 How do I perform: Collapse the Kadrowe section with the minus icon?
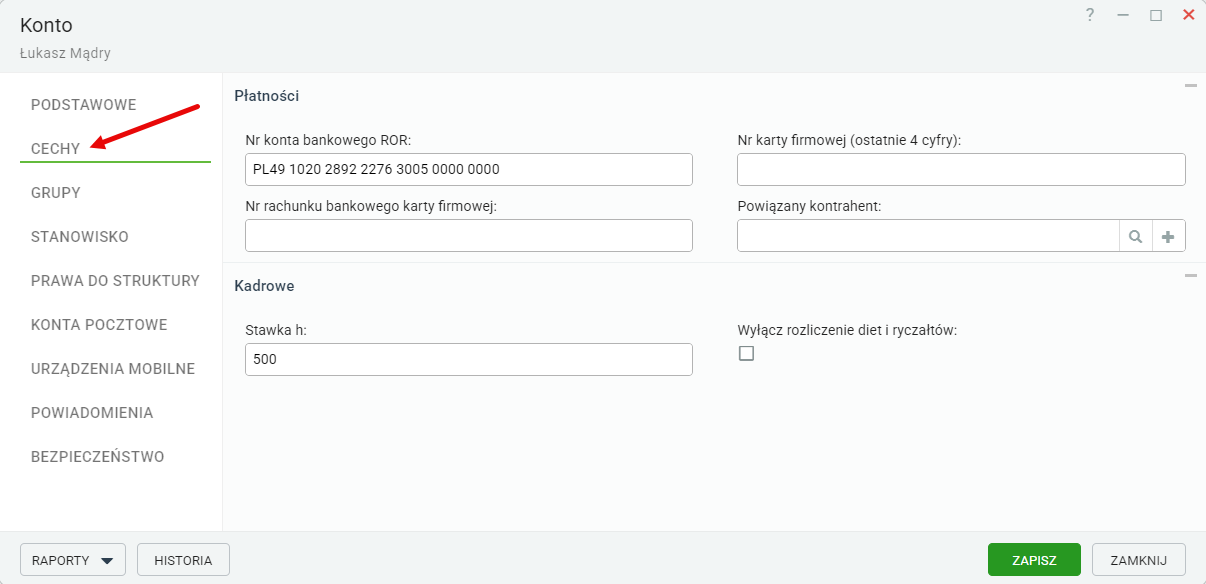(1190, 275)
